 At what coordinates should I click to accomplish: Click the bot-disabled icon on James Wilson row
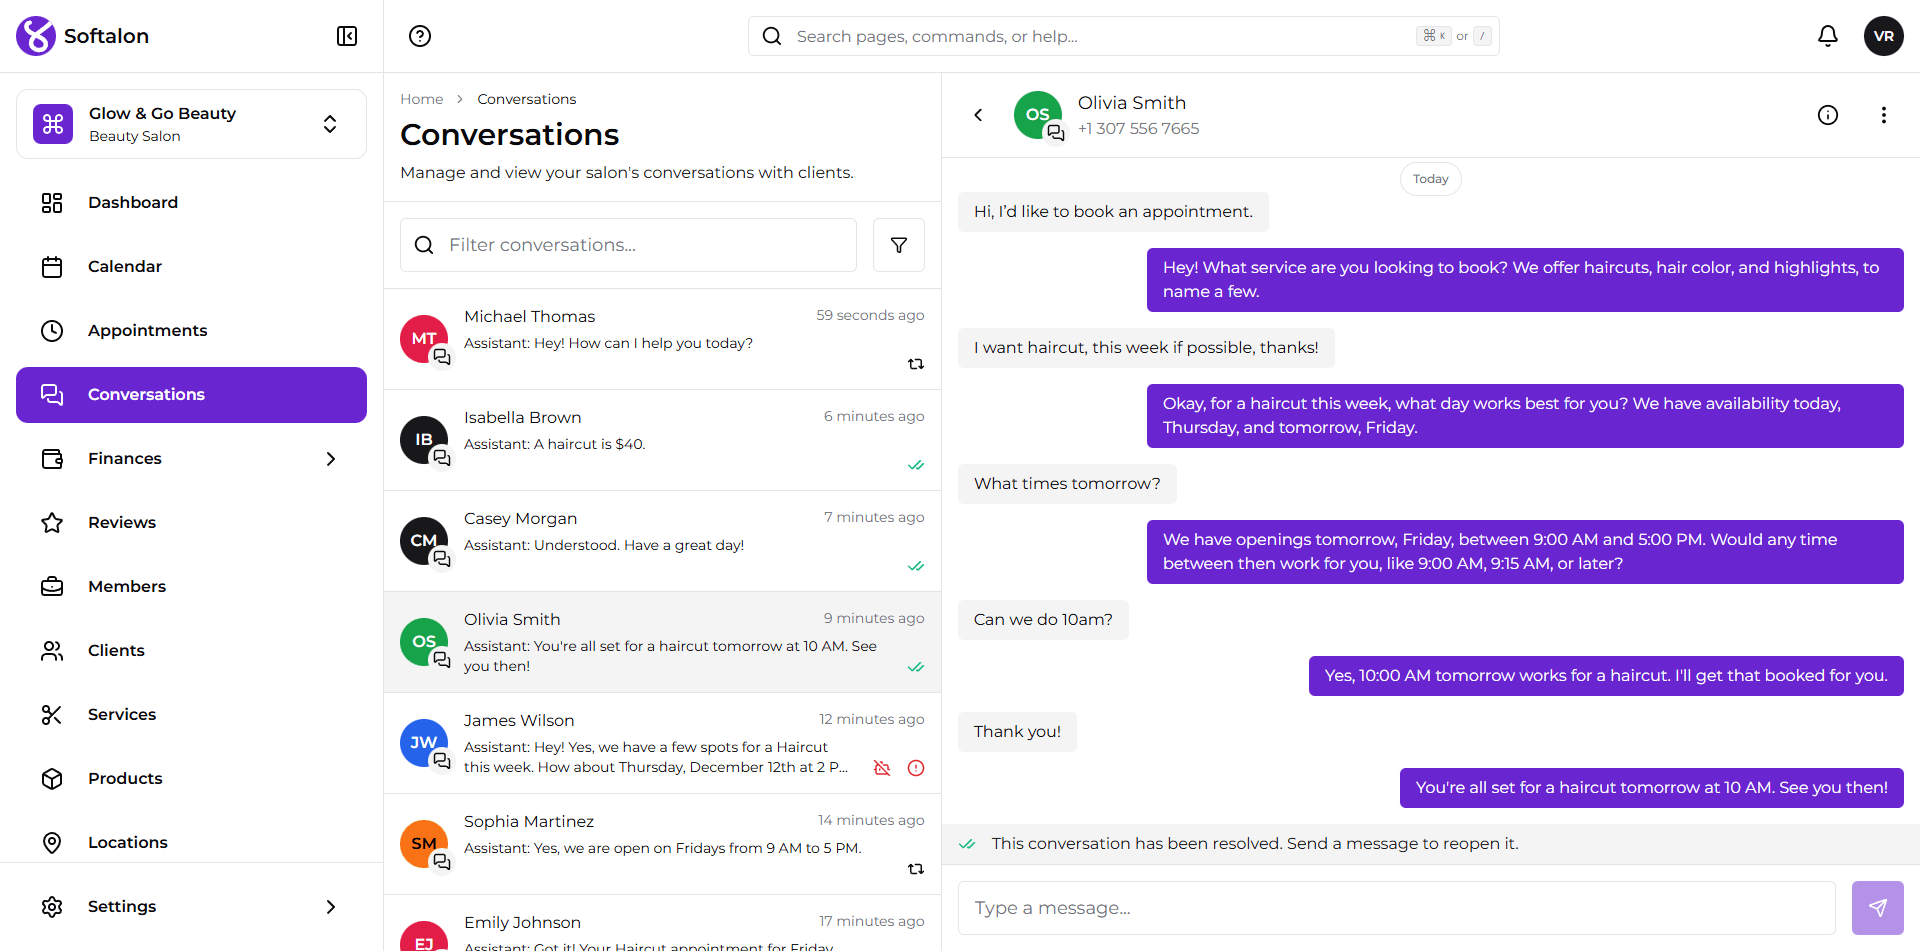882,768
